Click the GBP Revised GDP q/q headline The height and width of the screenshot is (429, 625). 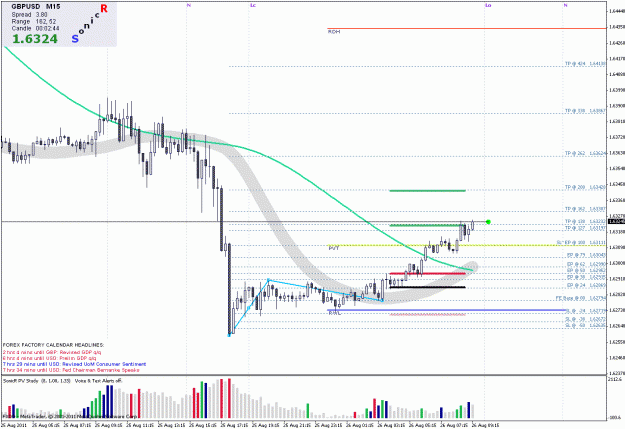[52, 352]
